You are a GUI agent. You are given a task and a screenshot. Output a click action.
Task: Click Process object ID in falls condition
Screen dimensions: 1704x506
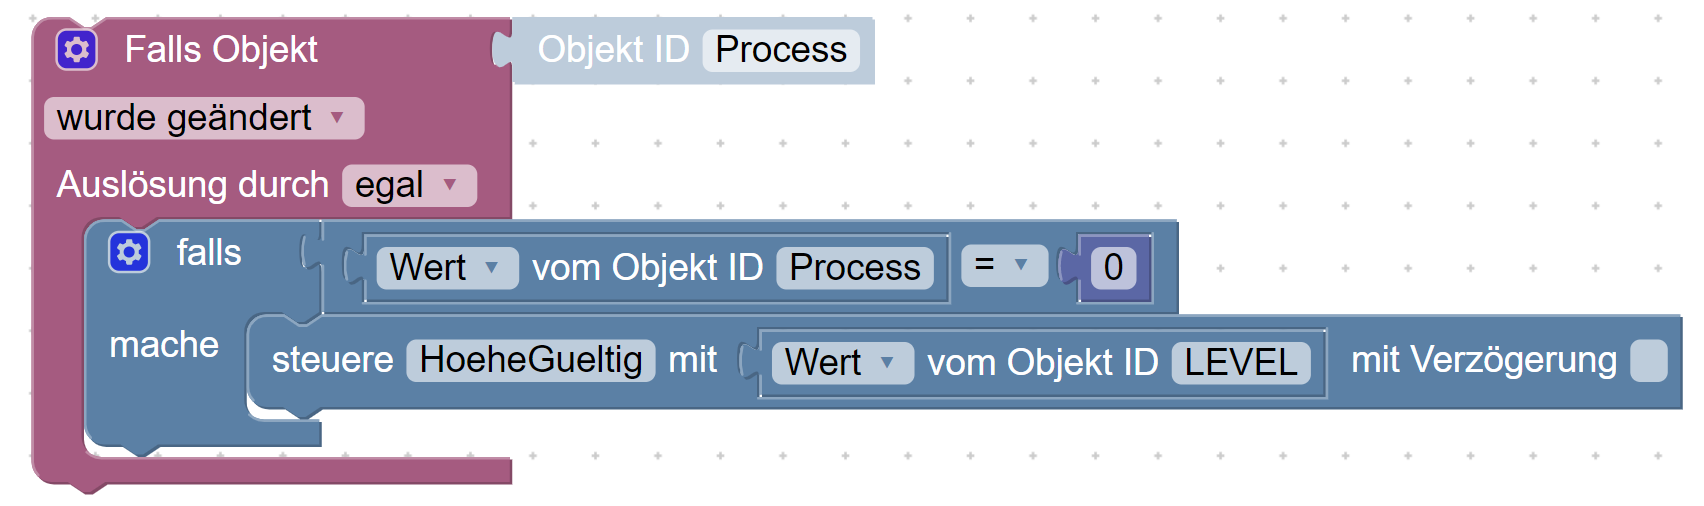coord(855,268)
